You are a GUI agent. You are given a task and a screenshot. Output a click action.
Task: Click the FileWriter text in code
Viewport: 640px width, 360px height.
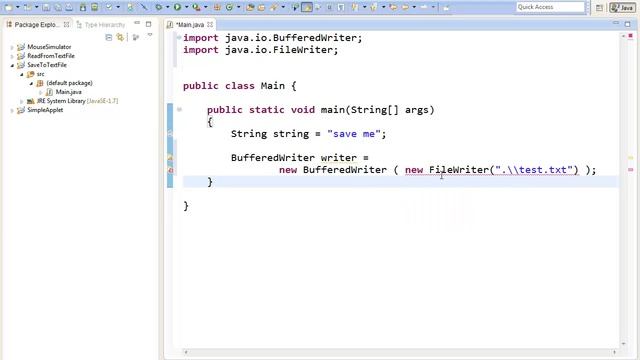[x=459, y=170]
